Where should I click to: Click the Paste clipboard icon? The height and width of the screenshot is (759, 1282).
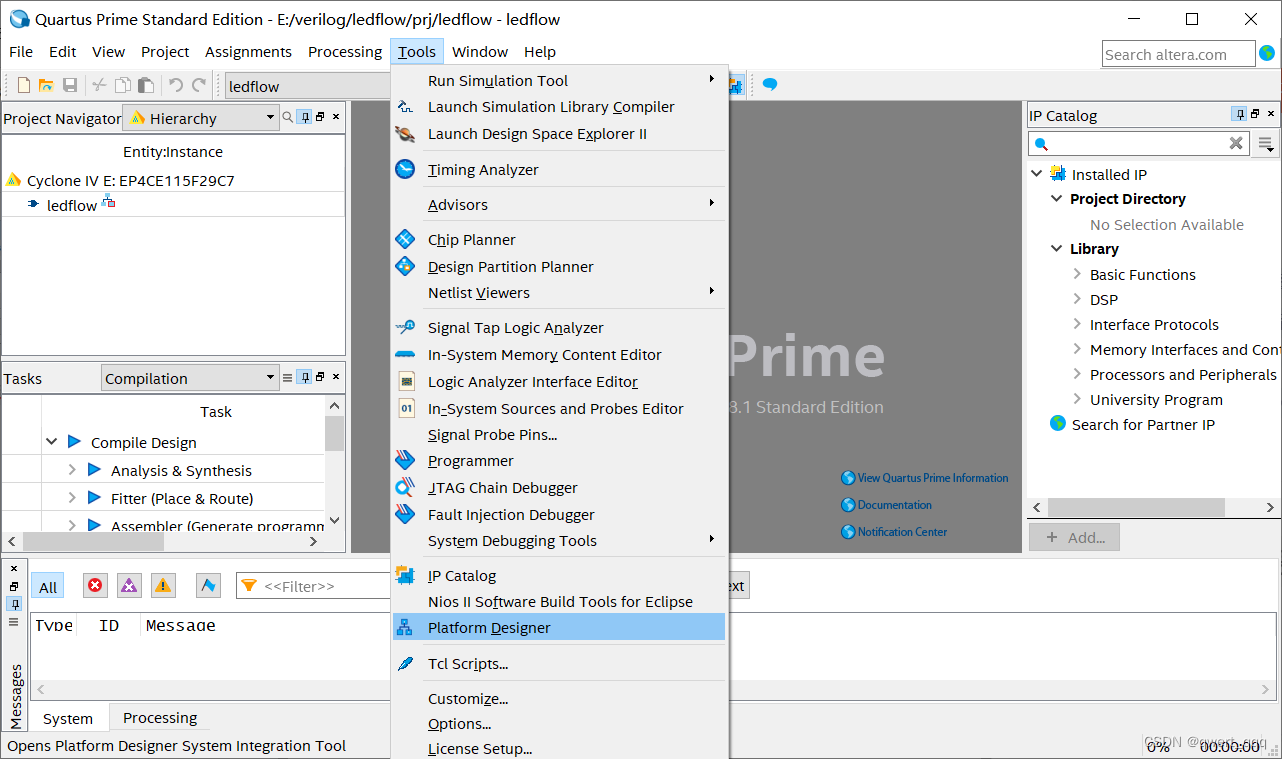tap(146, 86)
